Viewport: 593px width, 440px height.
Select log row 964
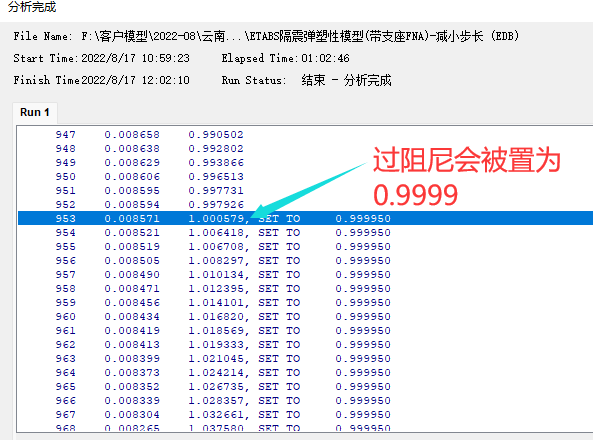click(x=305, y=373)
